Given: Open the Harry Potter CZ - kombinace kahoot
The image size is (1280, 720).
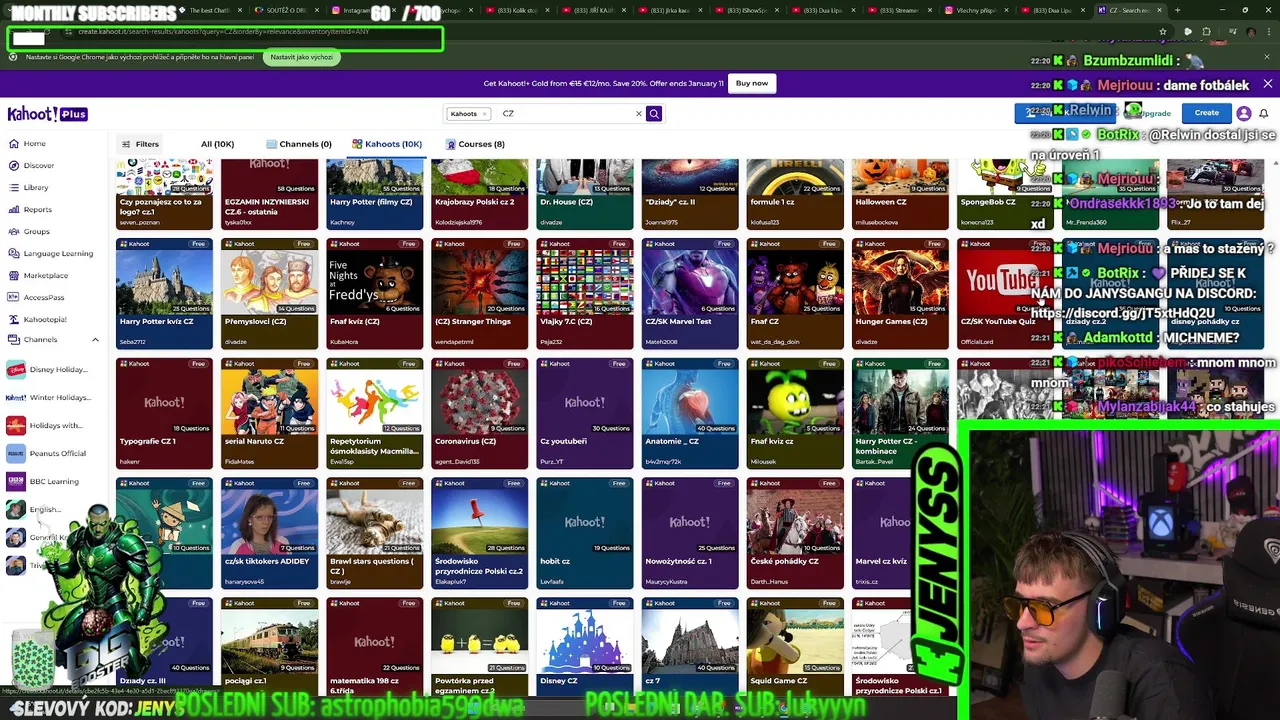Looking at the screenshot, I should click(900, 414).
